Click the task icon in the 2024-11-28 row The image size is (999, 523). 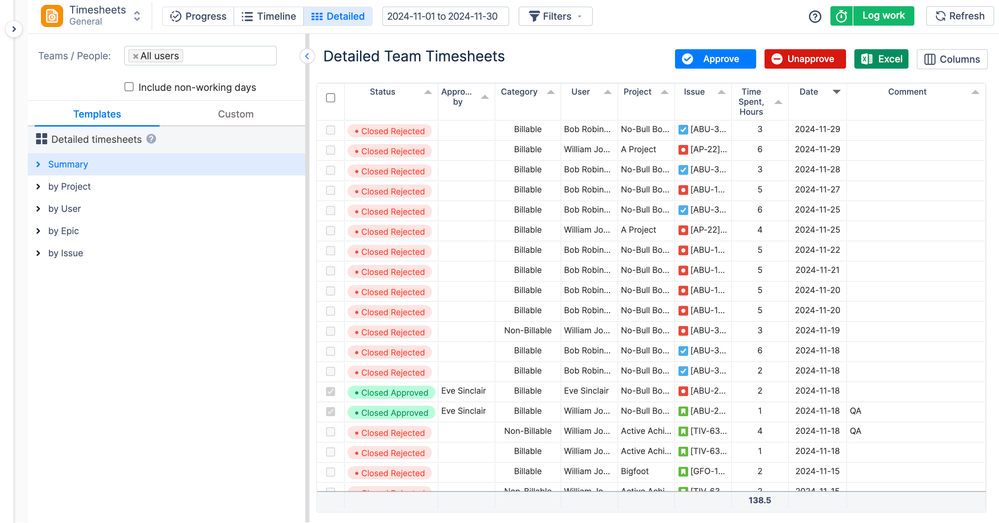click(683, 170)
